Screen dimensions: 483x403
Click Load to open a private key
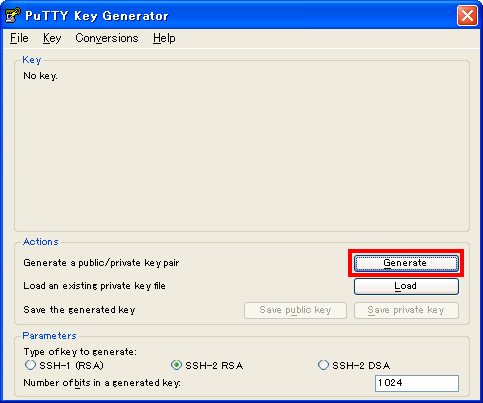(406, 286)
